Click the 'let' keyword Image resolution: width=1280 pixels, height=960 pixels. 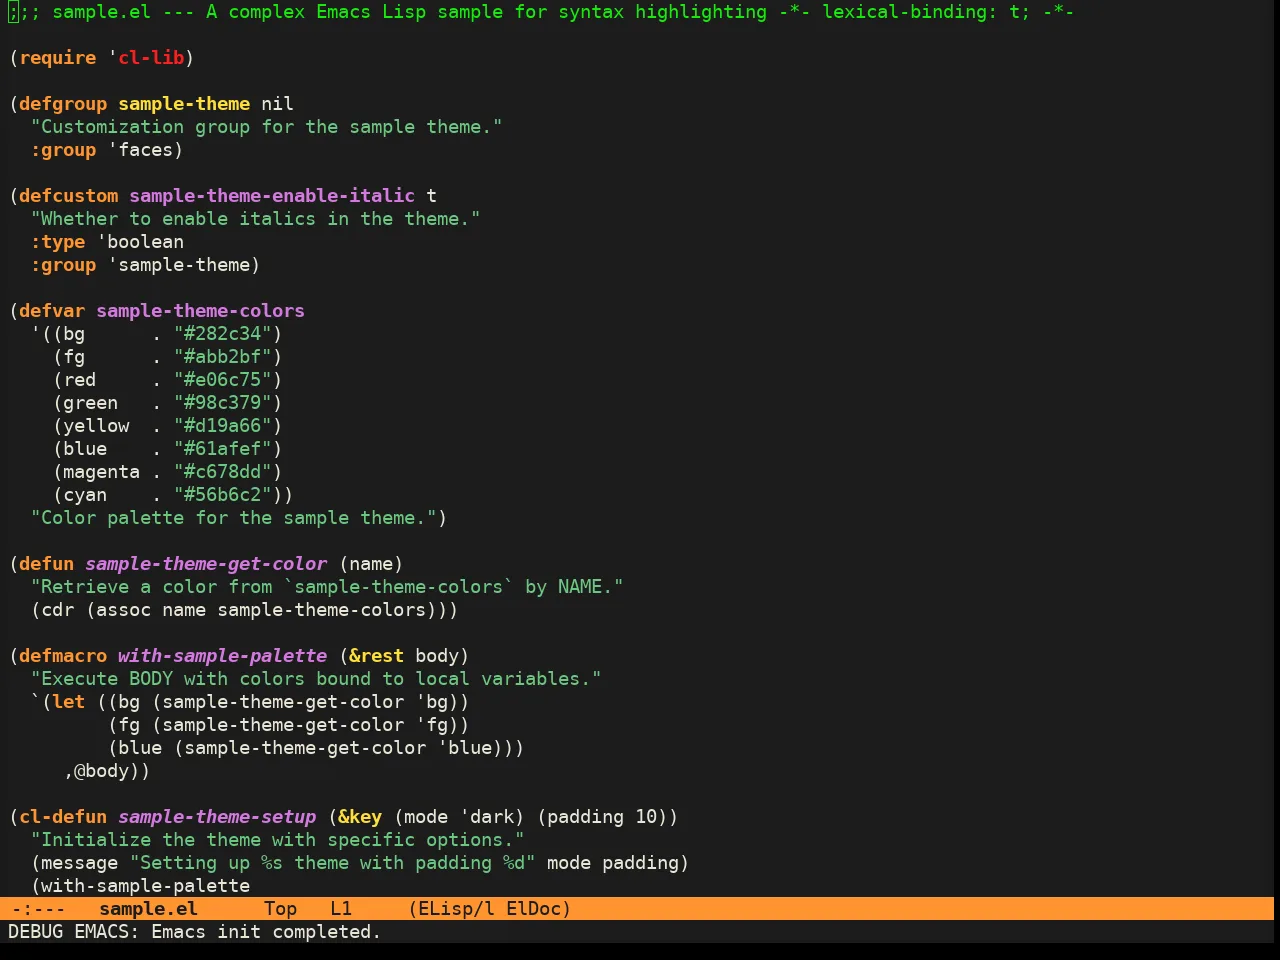pos(69,702)
